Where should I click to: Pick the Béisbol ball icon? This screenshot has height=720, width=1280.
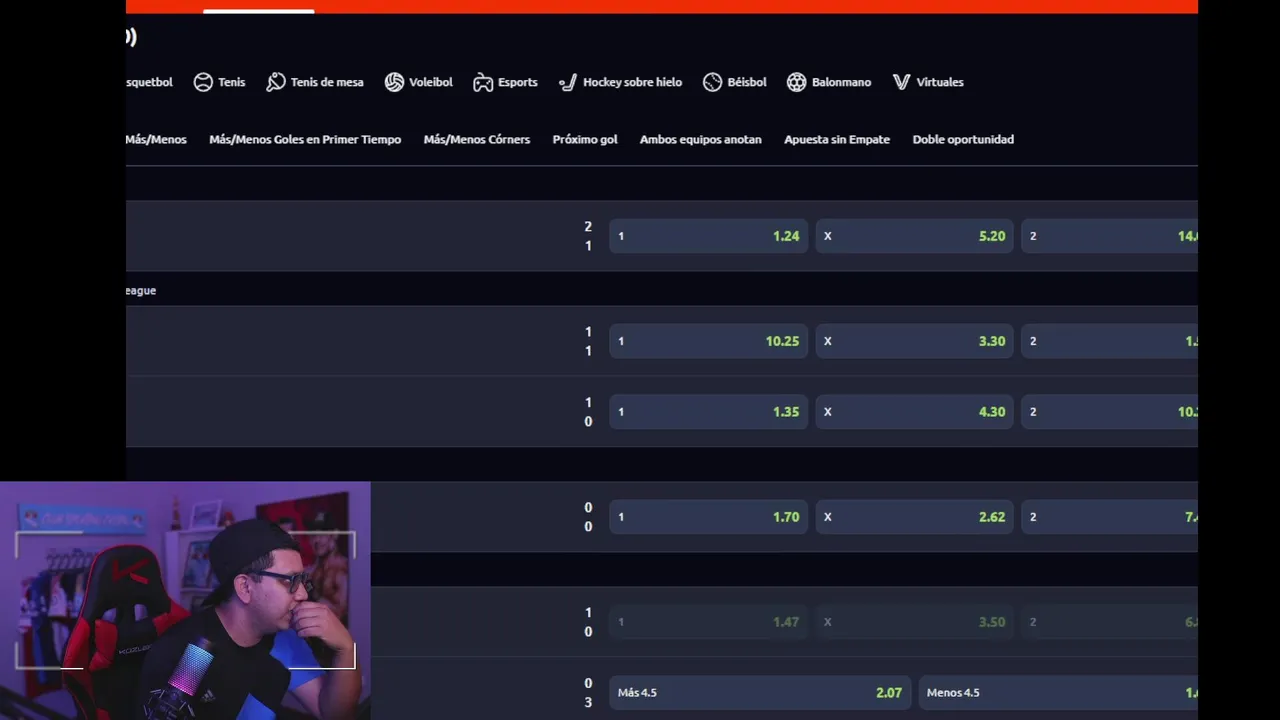(712, 82)
